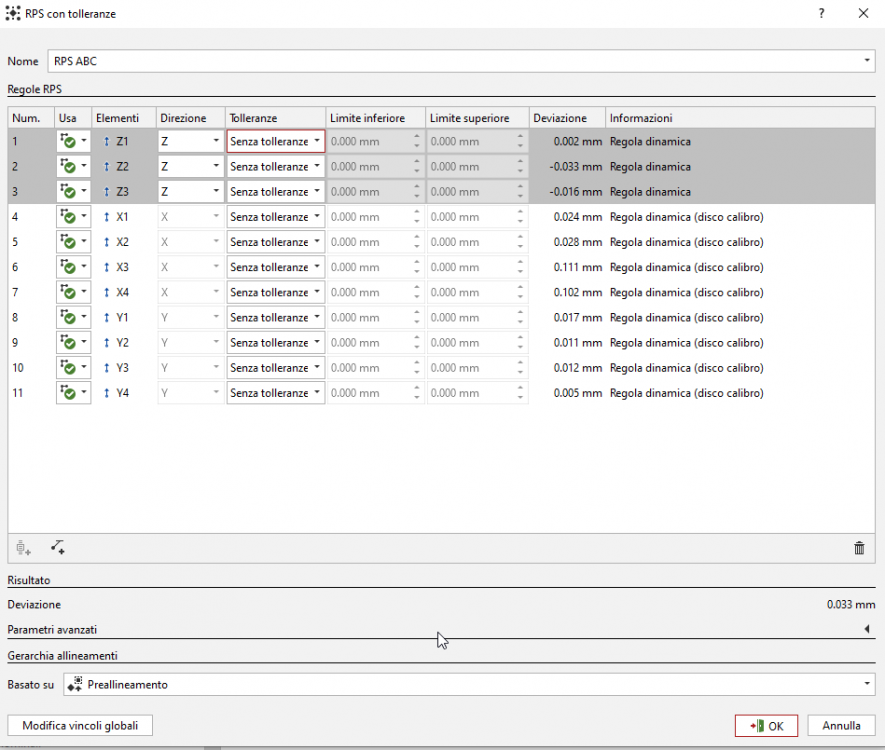Open Tolleranze dropdown for row X1
885x750 pixels.
point(275,217)
